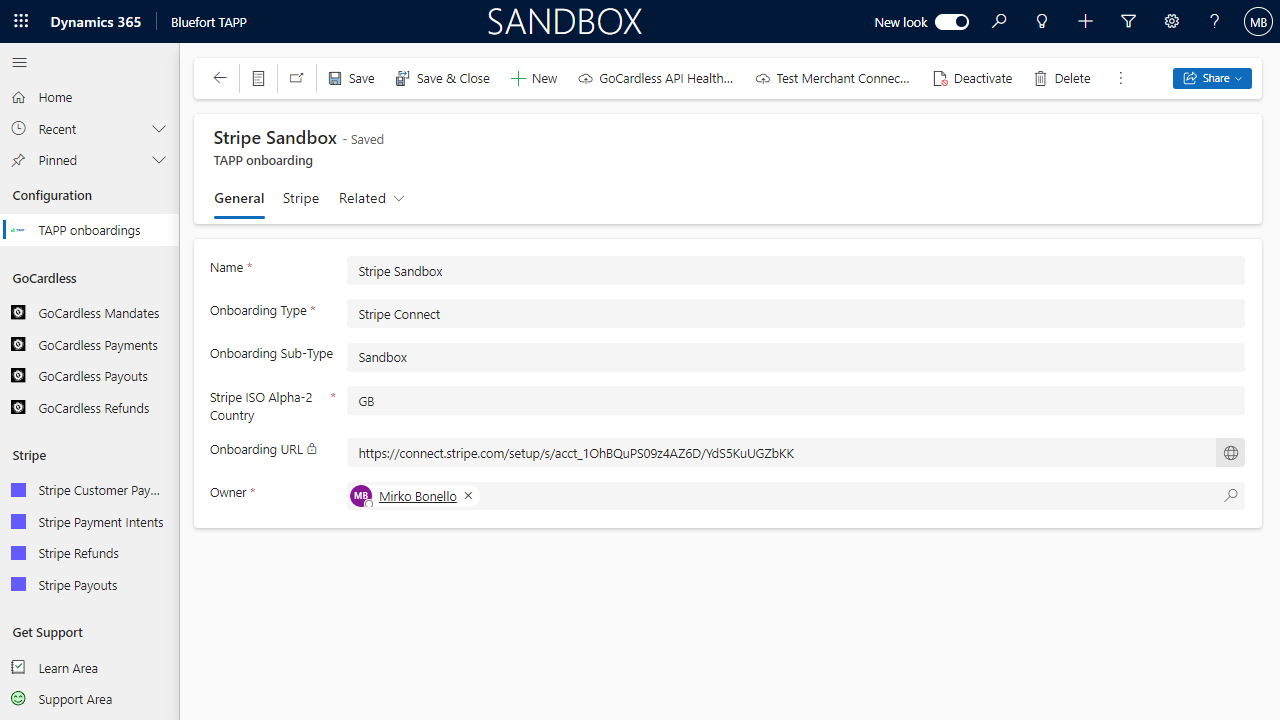Image resolution: width=1280 pixels, height=720 pixels.
Task: Remove owner Mirko Bonello with X
Action: pos(468,496)
